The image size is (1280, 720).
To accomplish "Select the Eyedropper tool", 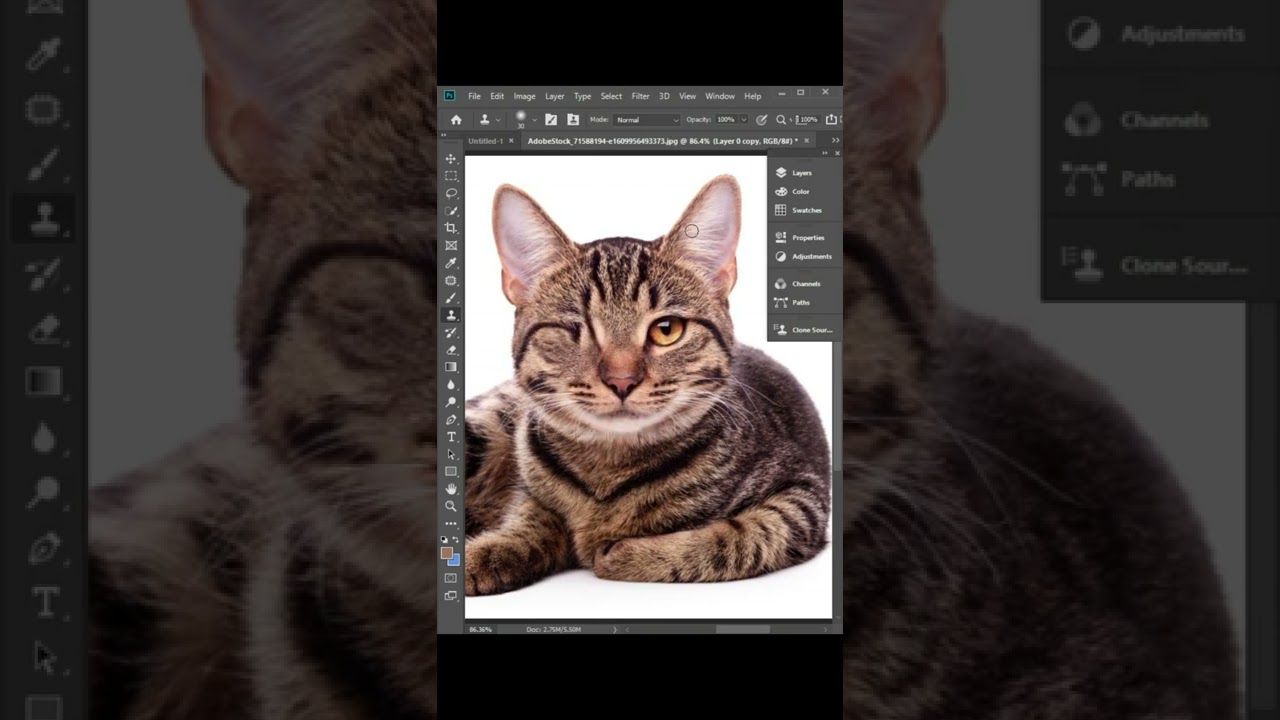I will click(x=451, y=263).
